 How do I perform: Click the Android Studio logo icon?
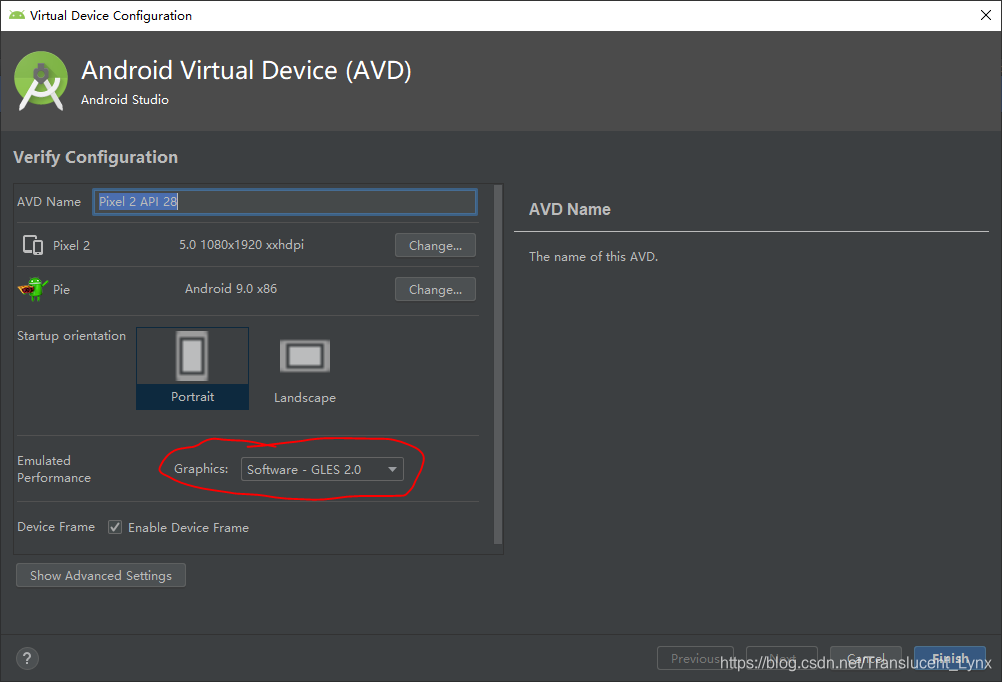click(x=41, y=81)
